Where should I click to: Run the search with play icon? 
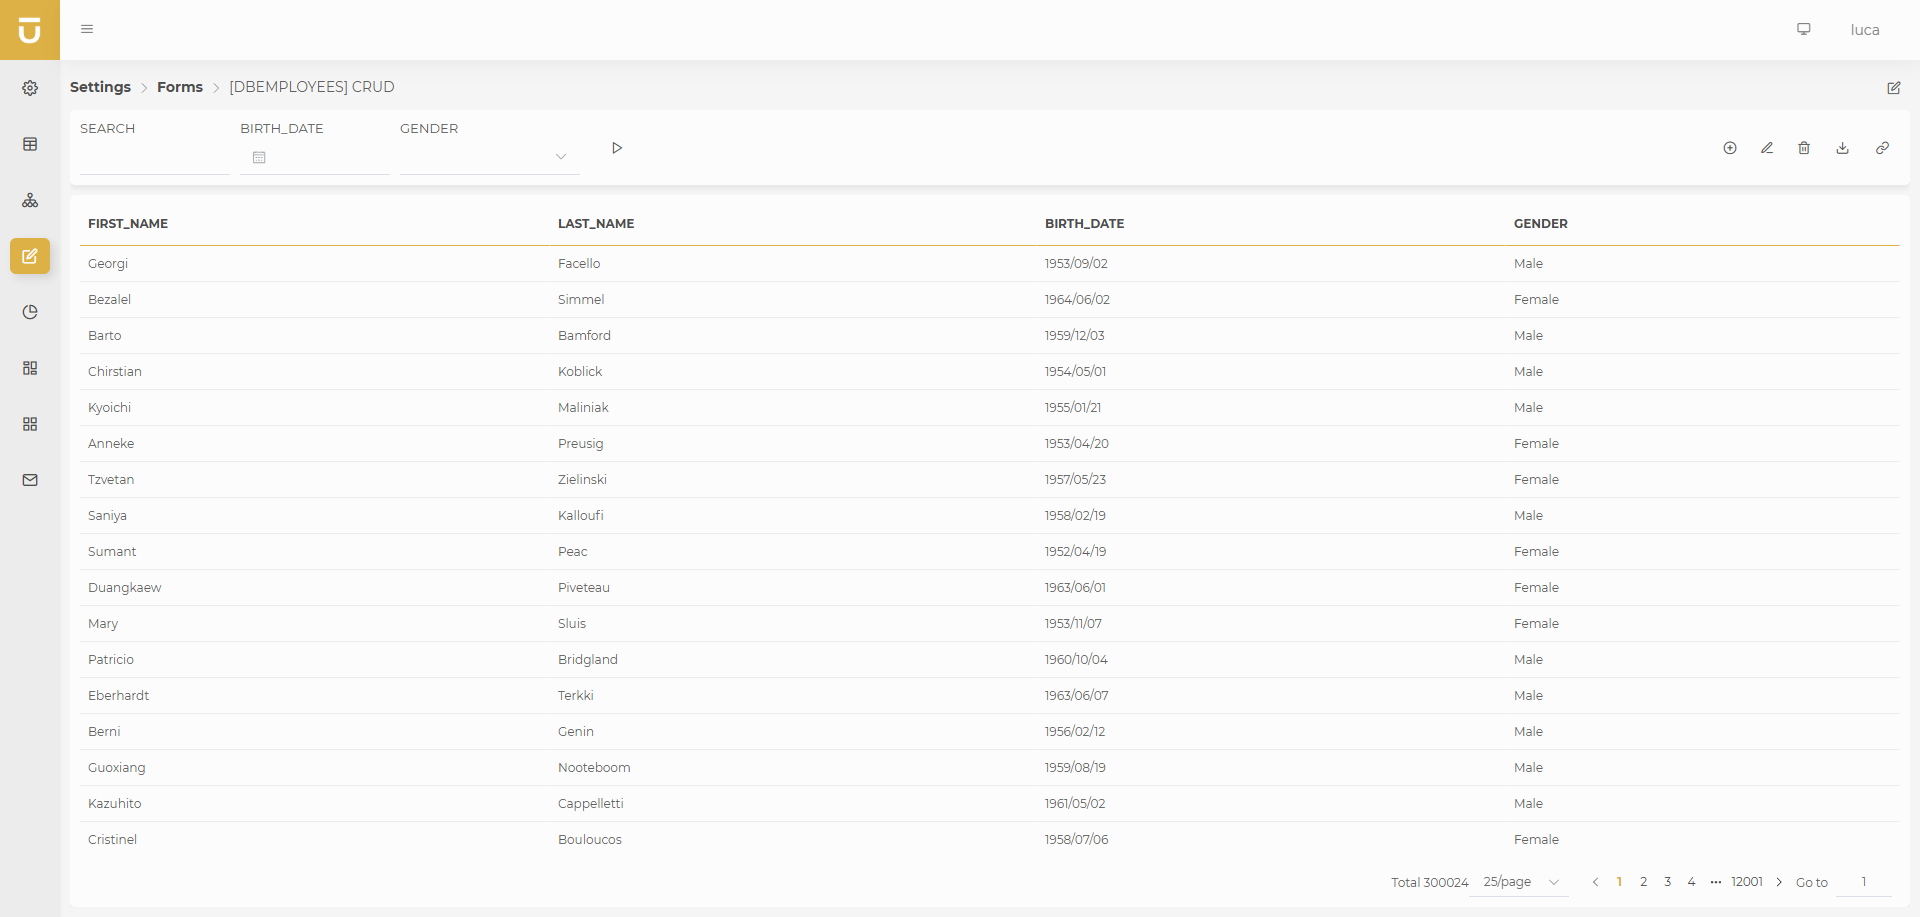point(617,148)
